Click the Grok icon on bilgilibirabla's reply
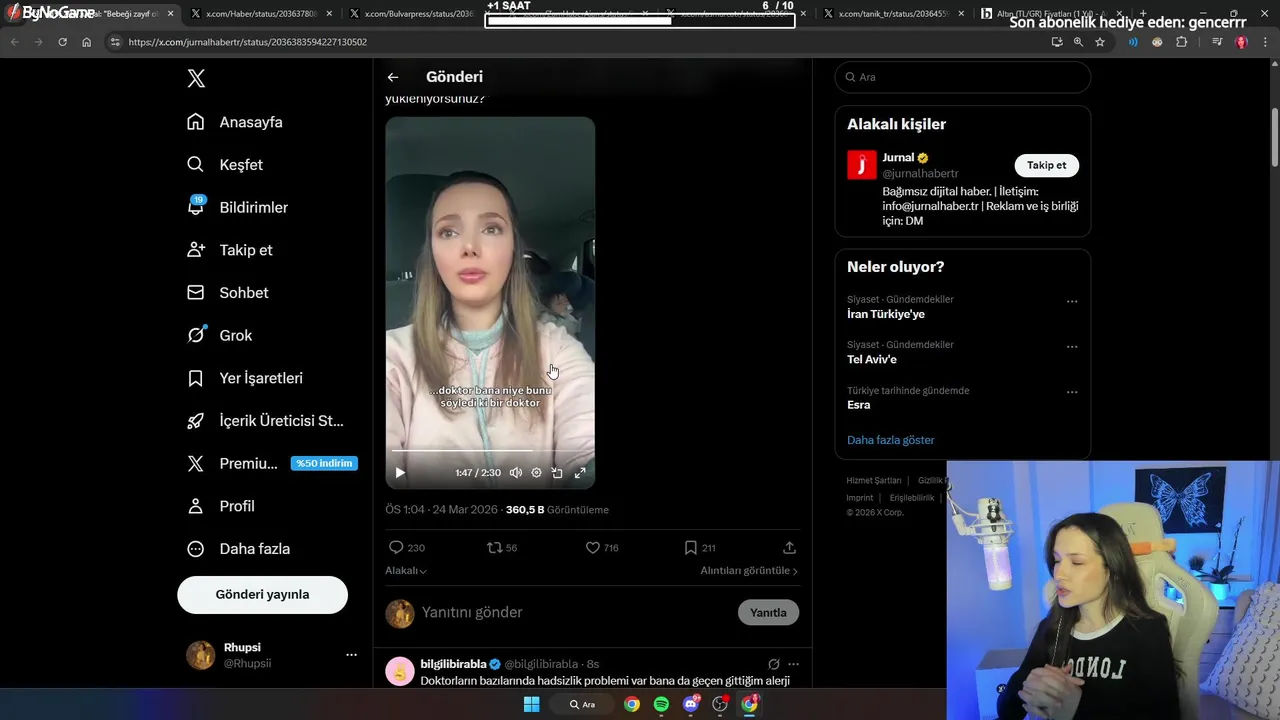This screenshot has width=1280, height=720. pos(773,664)
